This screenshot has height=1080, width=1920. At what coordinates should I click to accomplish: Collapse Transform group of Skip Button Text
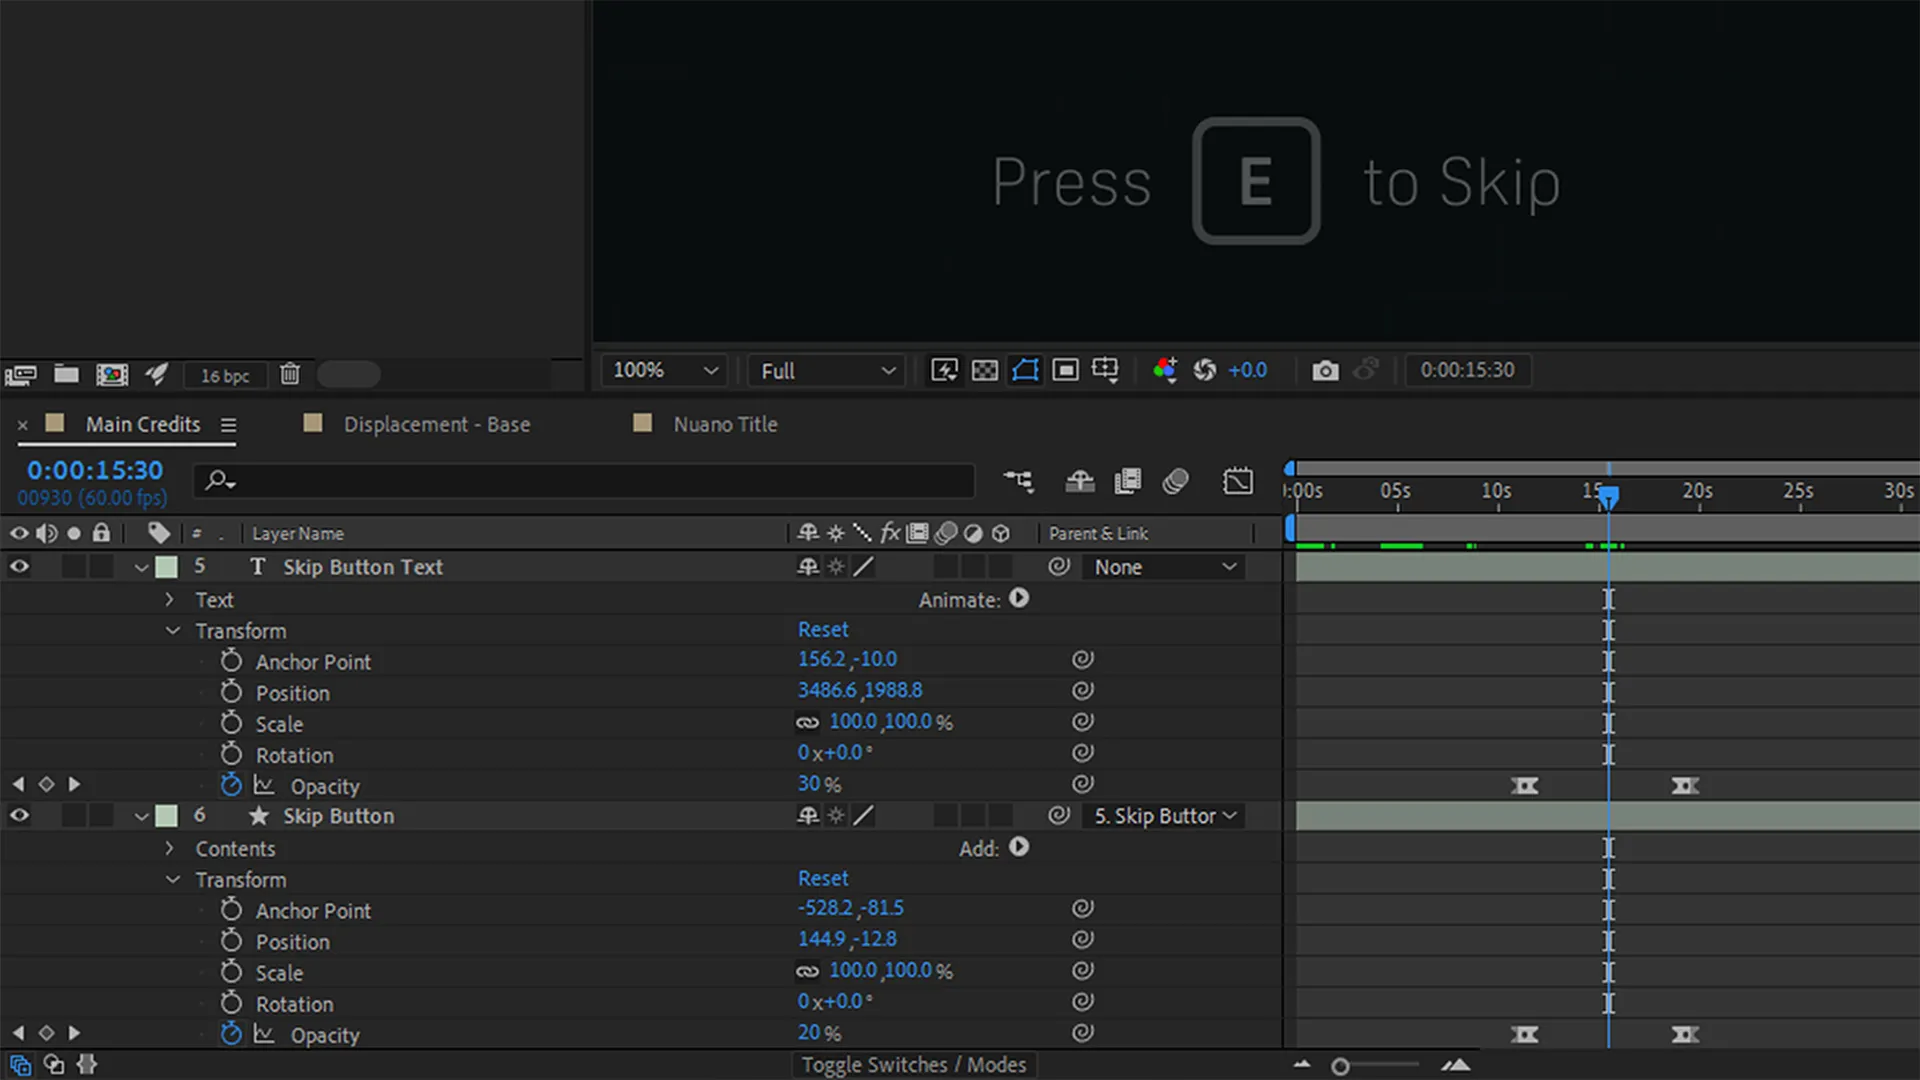tap(172, 631)
